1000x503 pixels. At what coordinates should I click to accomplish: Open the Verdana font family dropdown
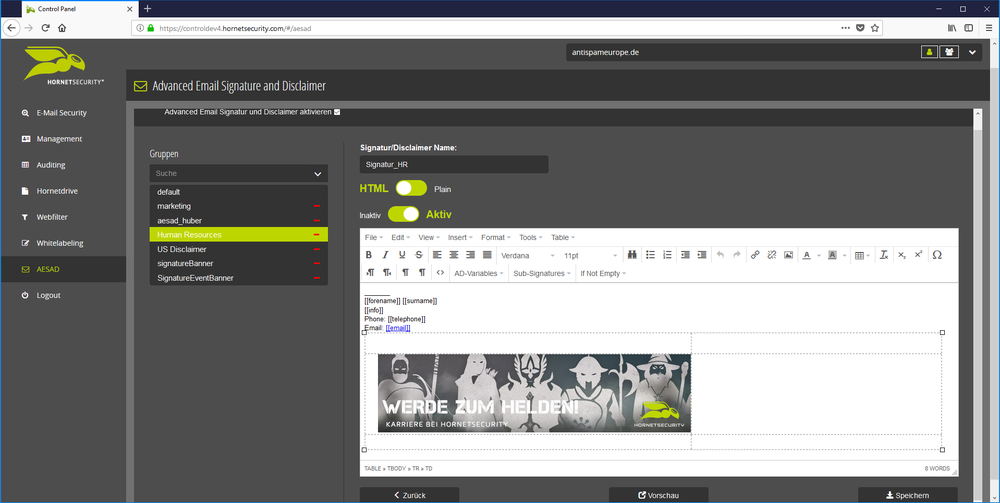(x=528, y=255)
